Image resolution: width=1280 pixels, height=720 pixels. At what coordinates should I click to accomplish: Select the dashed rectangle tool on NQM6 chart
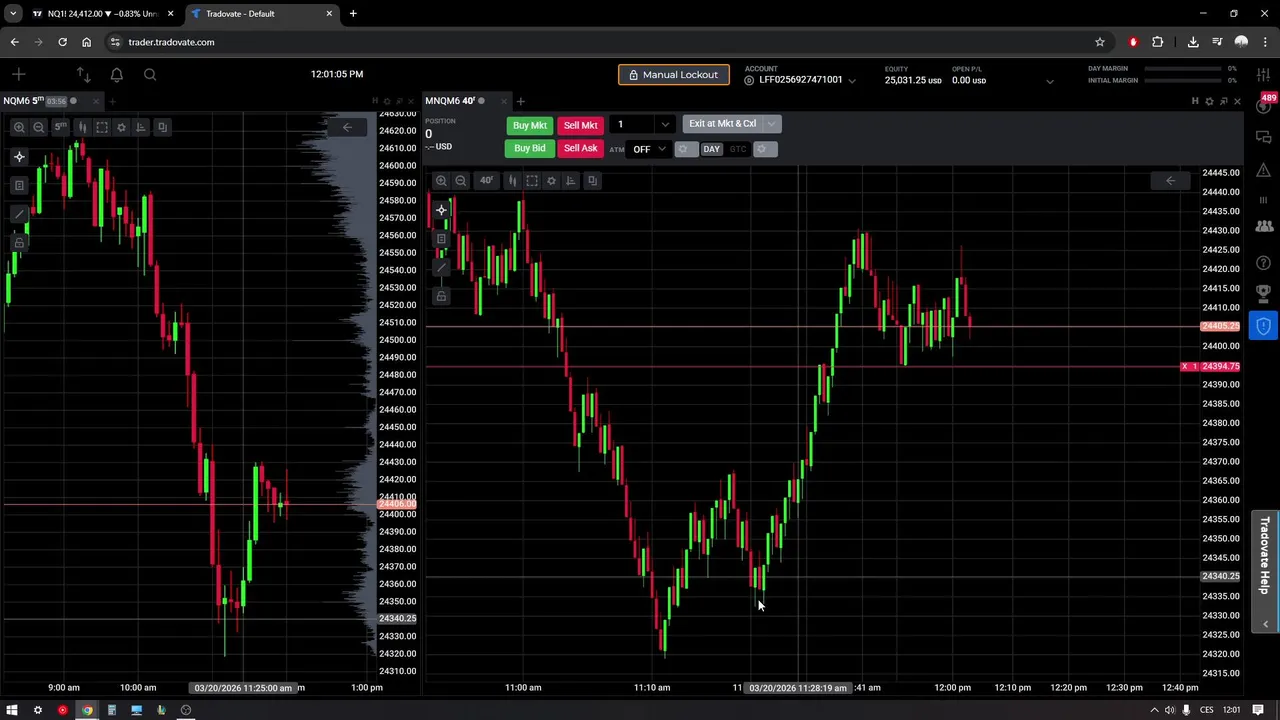(x=102, y=127)
